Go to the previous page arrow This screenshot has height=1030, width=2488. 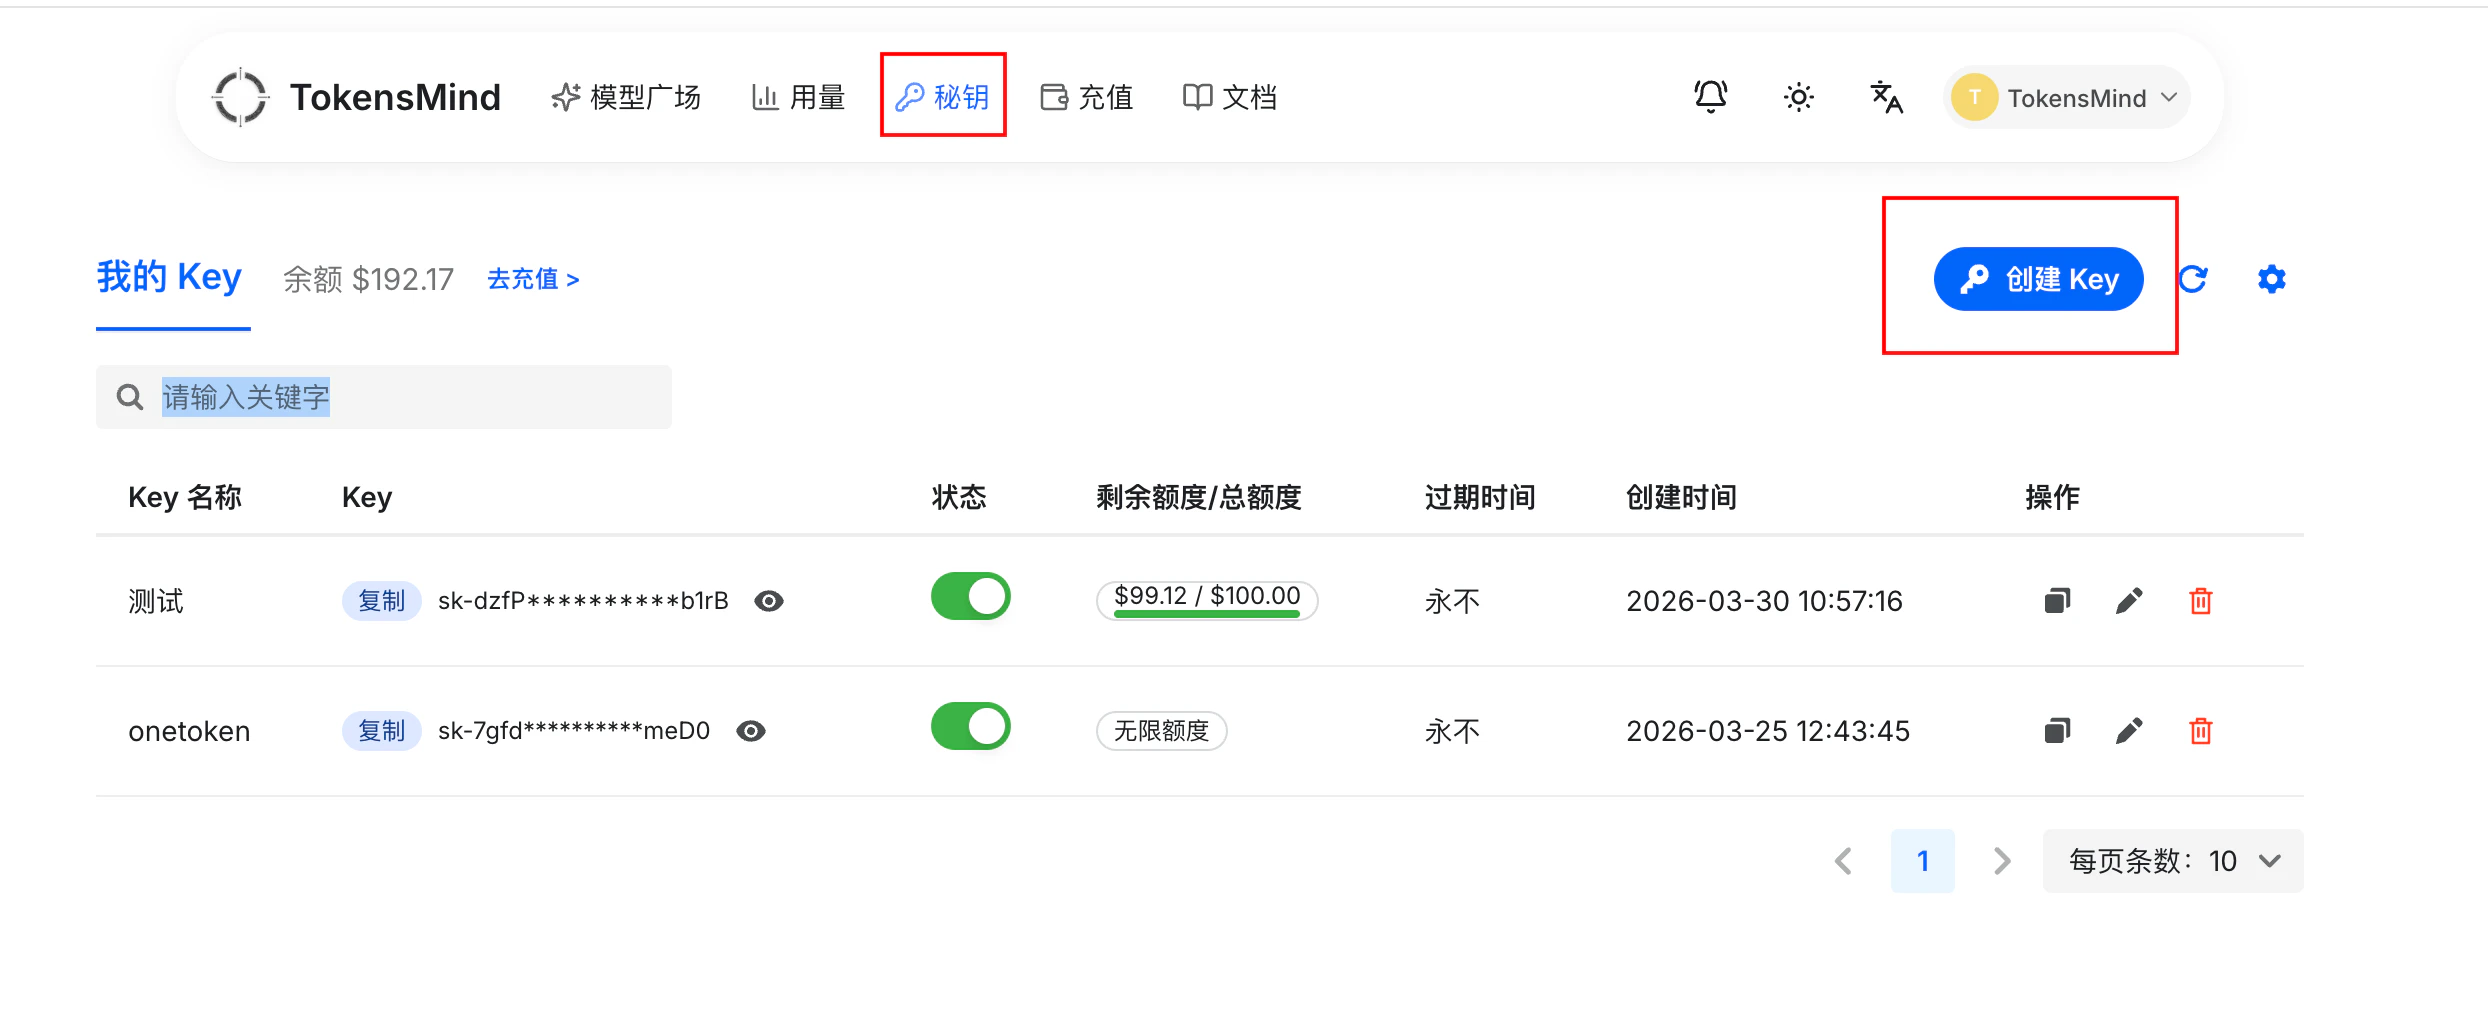click(x=1844, y=861)
